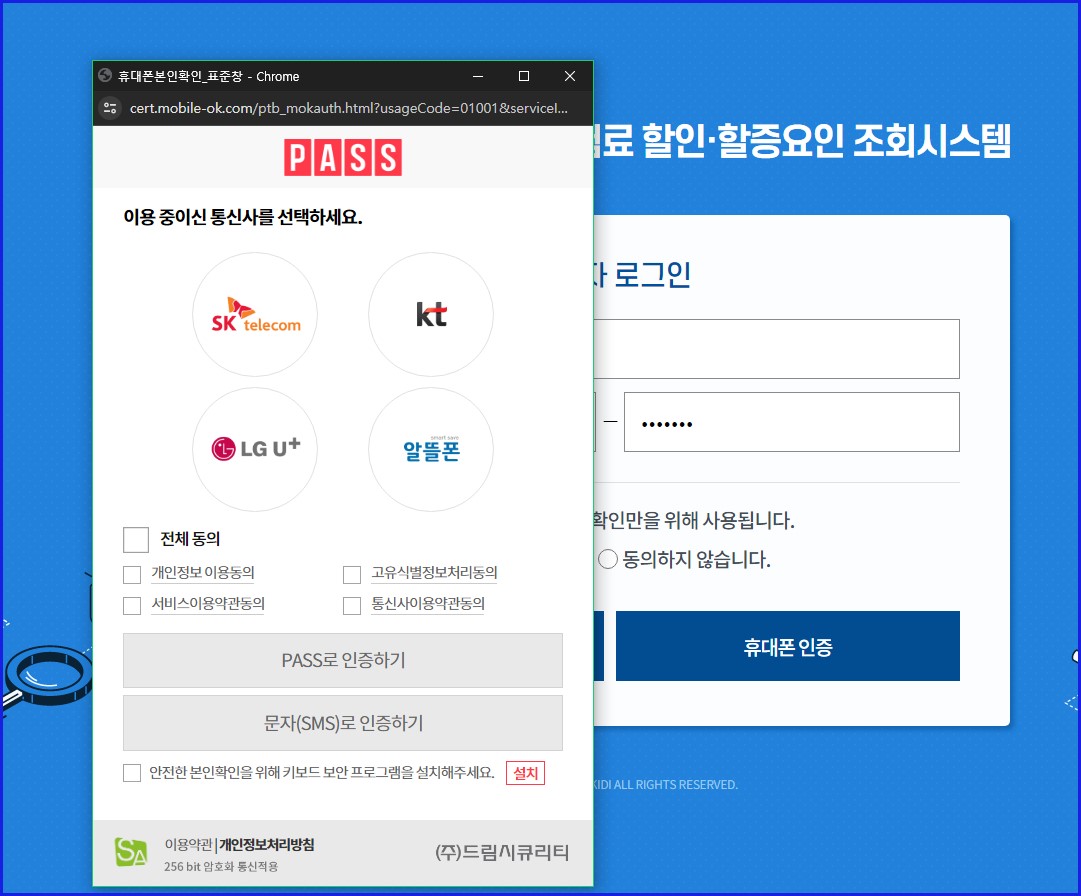The height and width of the screenshot is (896, 1081).
Task: Click the green SA security seal icon
Action: (x=131, y=853)
